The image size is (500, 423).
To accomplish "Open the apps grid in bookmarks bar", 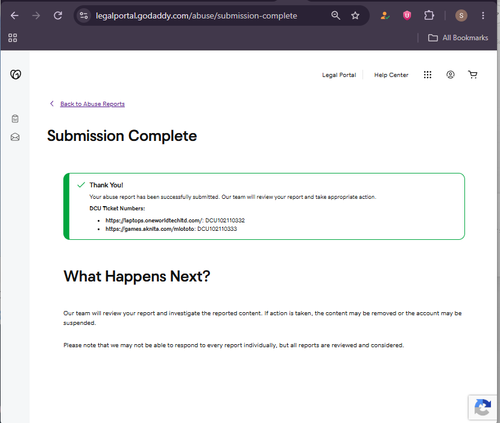I will pyautogui.click(x=13, y=38).
